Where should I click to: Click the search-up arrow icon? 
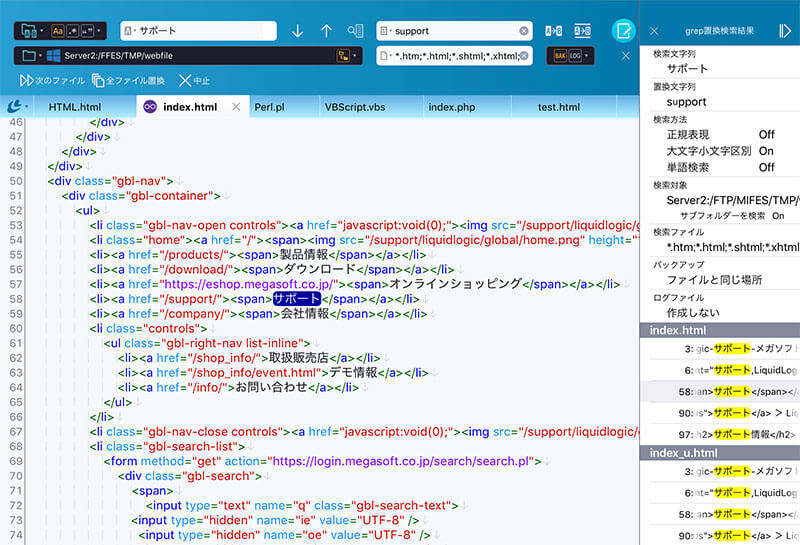point(326,31)
